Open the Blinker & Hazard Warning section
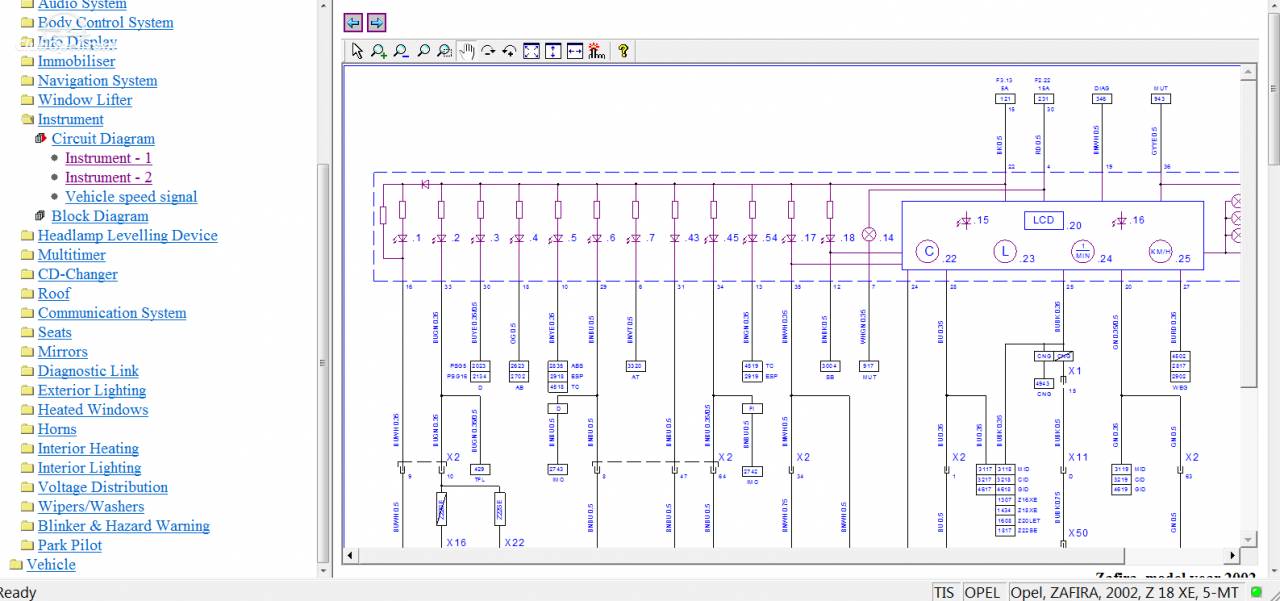This screenshot has height=601, width=1280. click(x=124, y=526)
